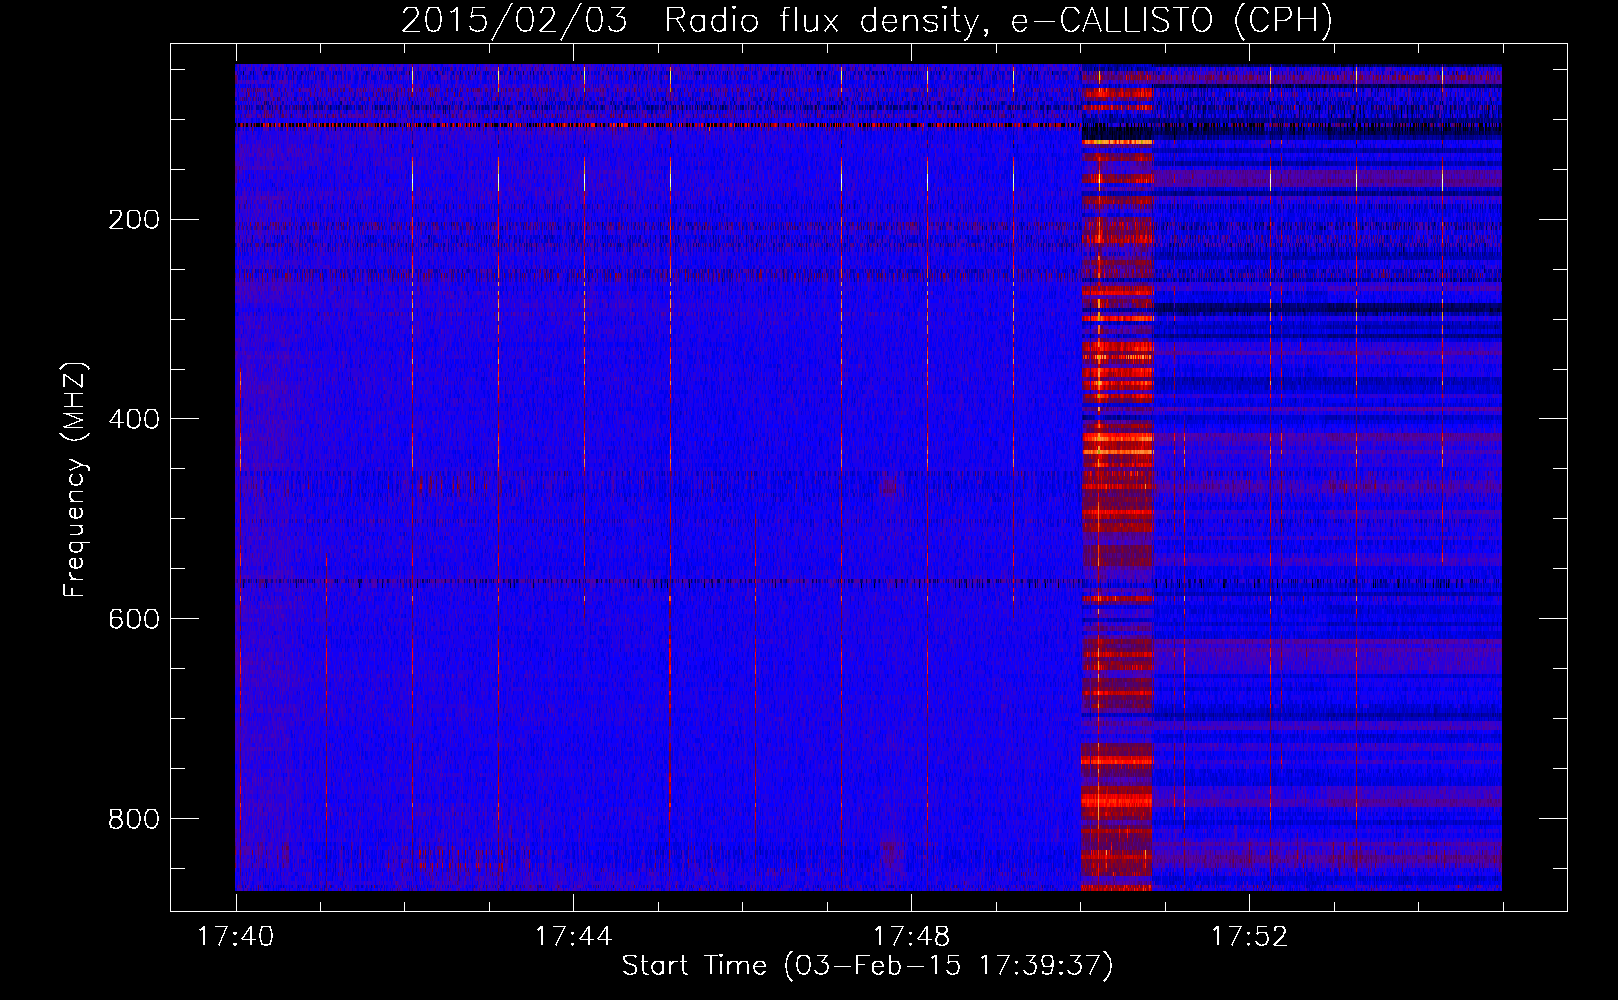
Task: Click the 17:48 time tick label
Action: tap(911, 937)
